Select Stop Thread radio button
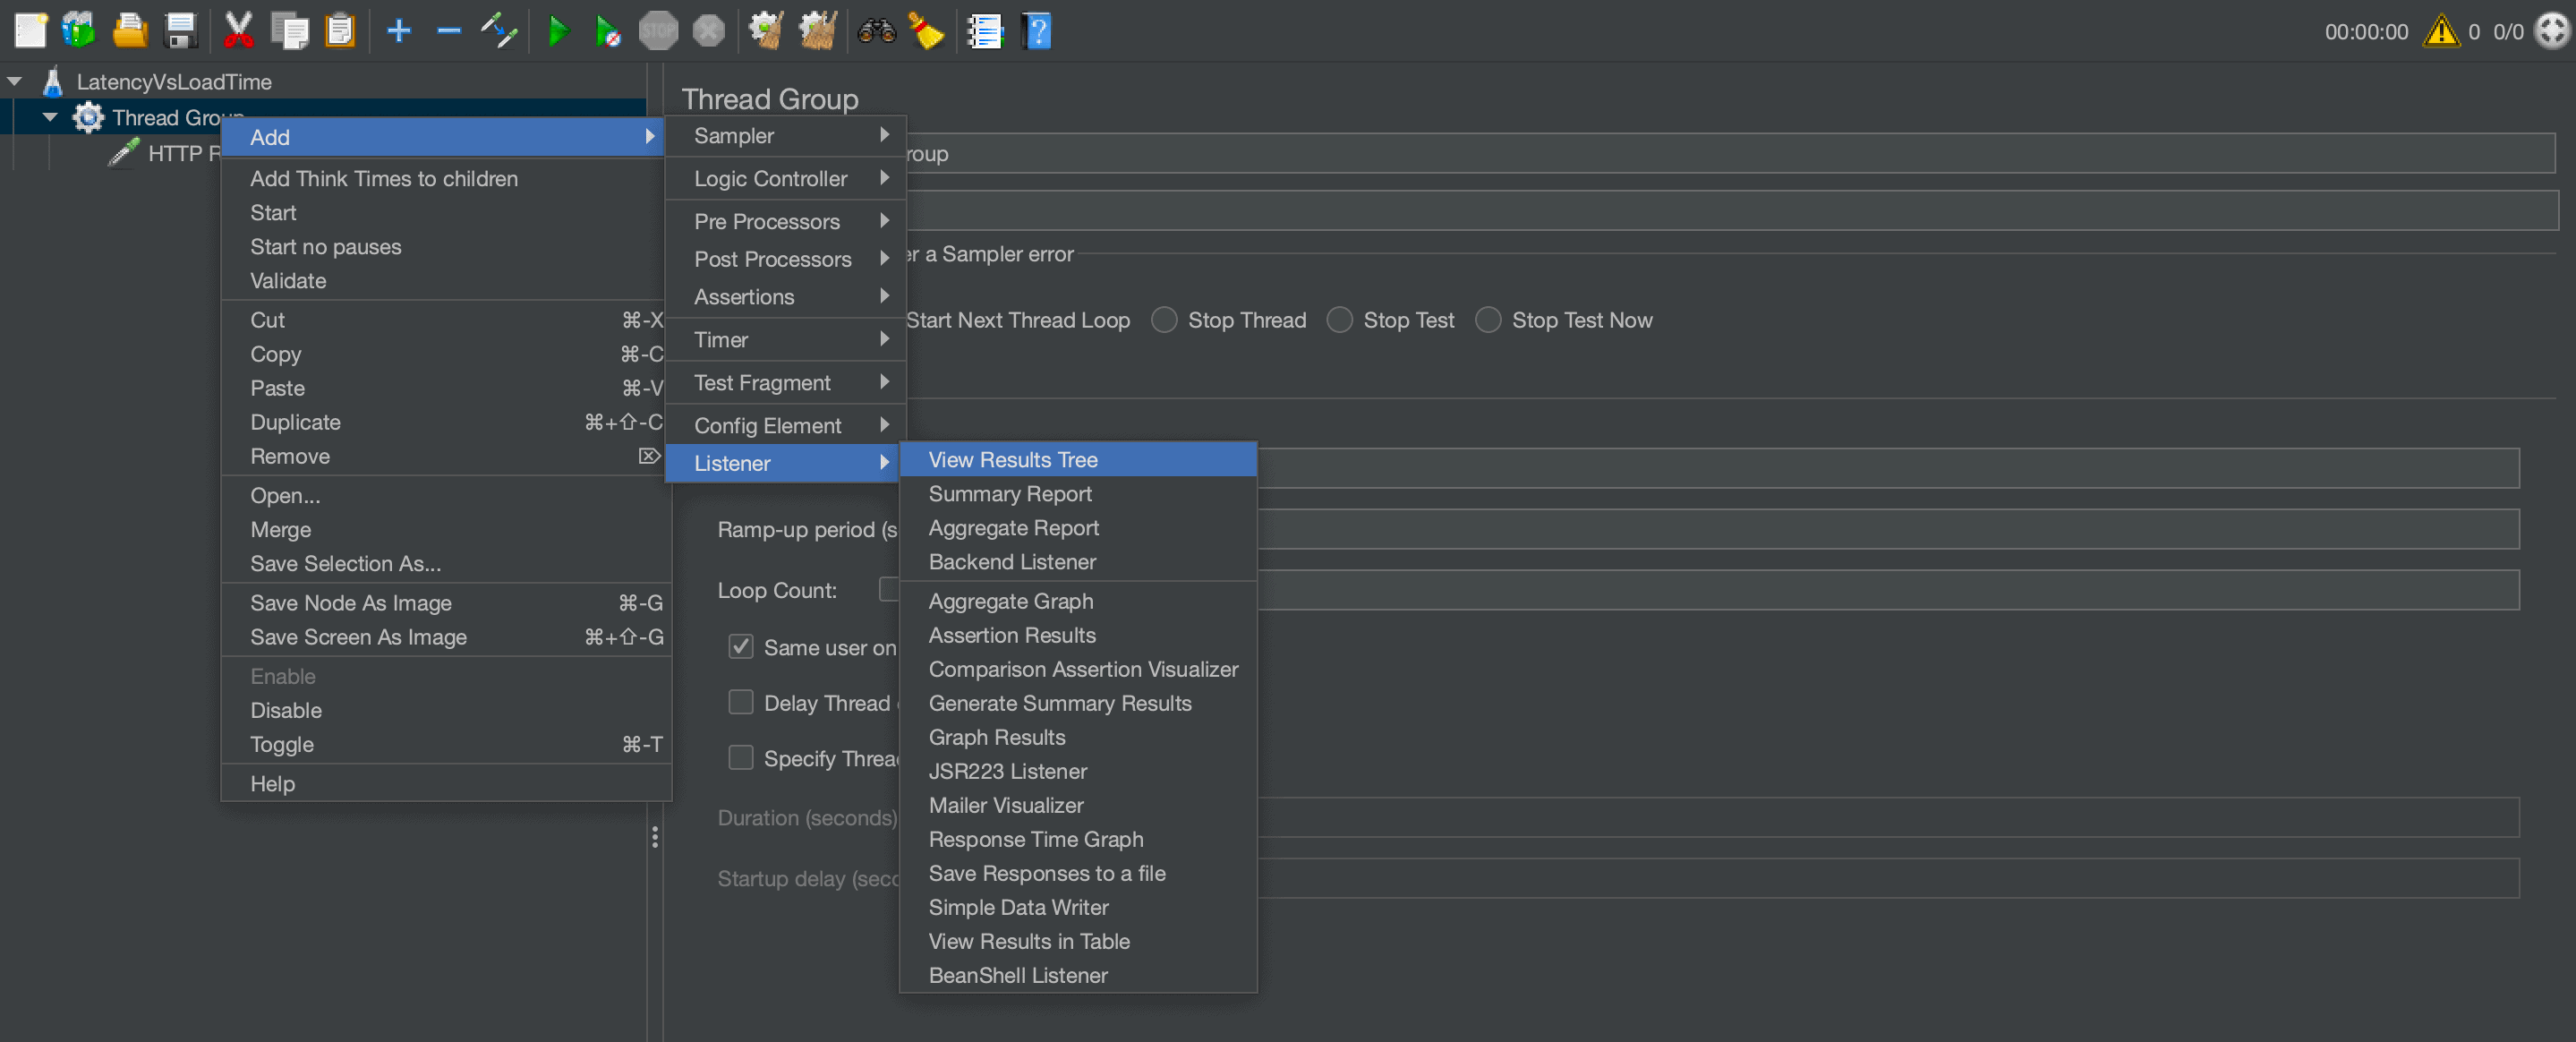The image size is (2576, 1042). 1164,320
